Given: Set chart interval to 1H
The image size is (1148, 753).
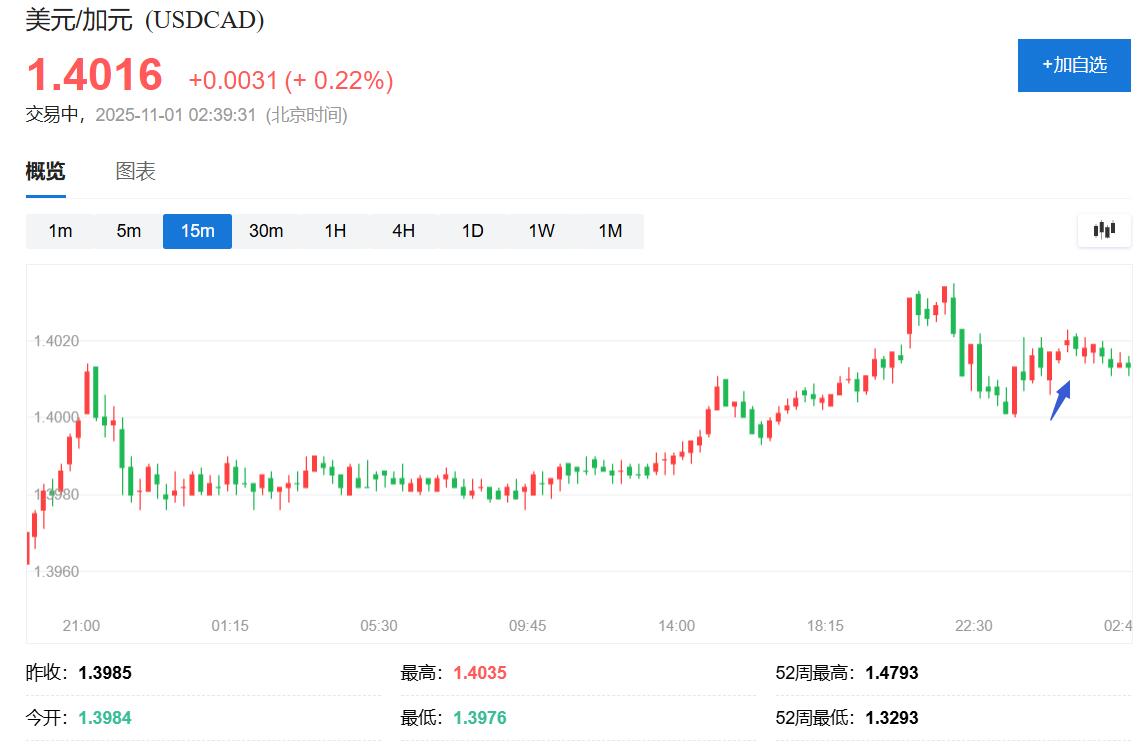Looking at the screenshot, I should 335,231.
